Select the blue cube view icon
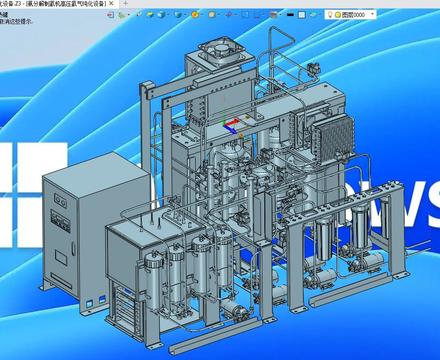440x360 pixels. point(161,14)
